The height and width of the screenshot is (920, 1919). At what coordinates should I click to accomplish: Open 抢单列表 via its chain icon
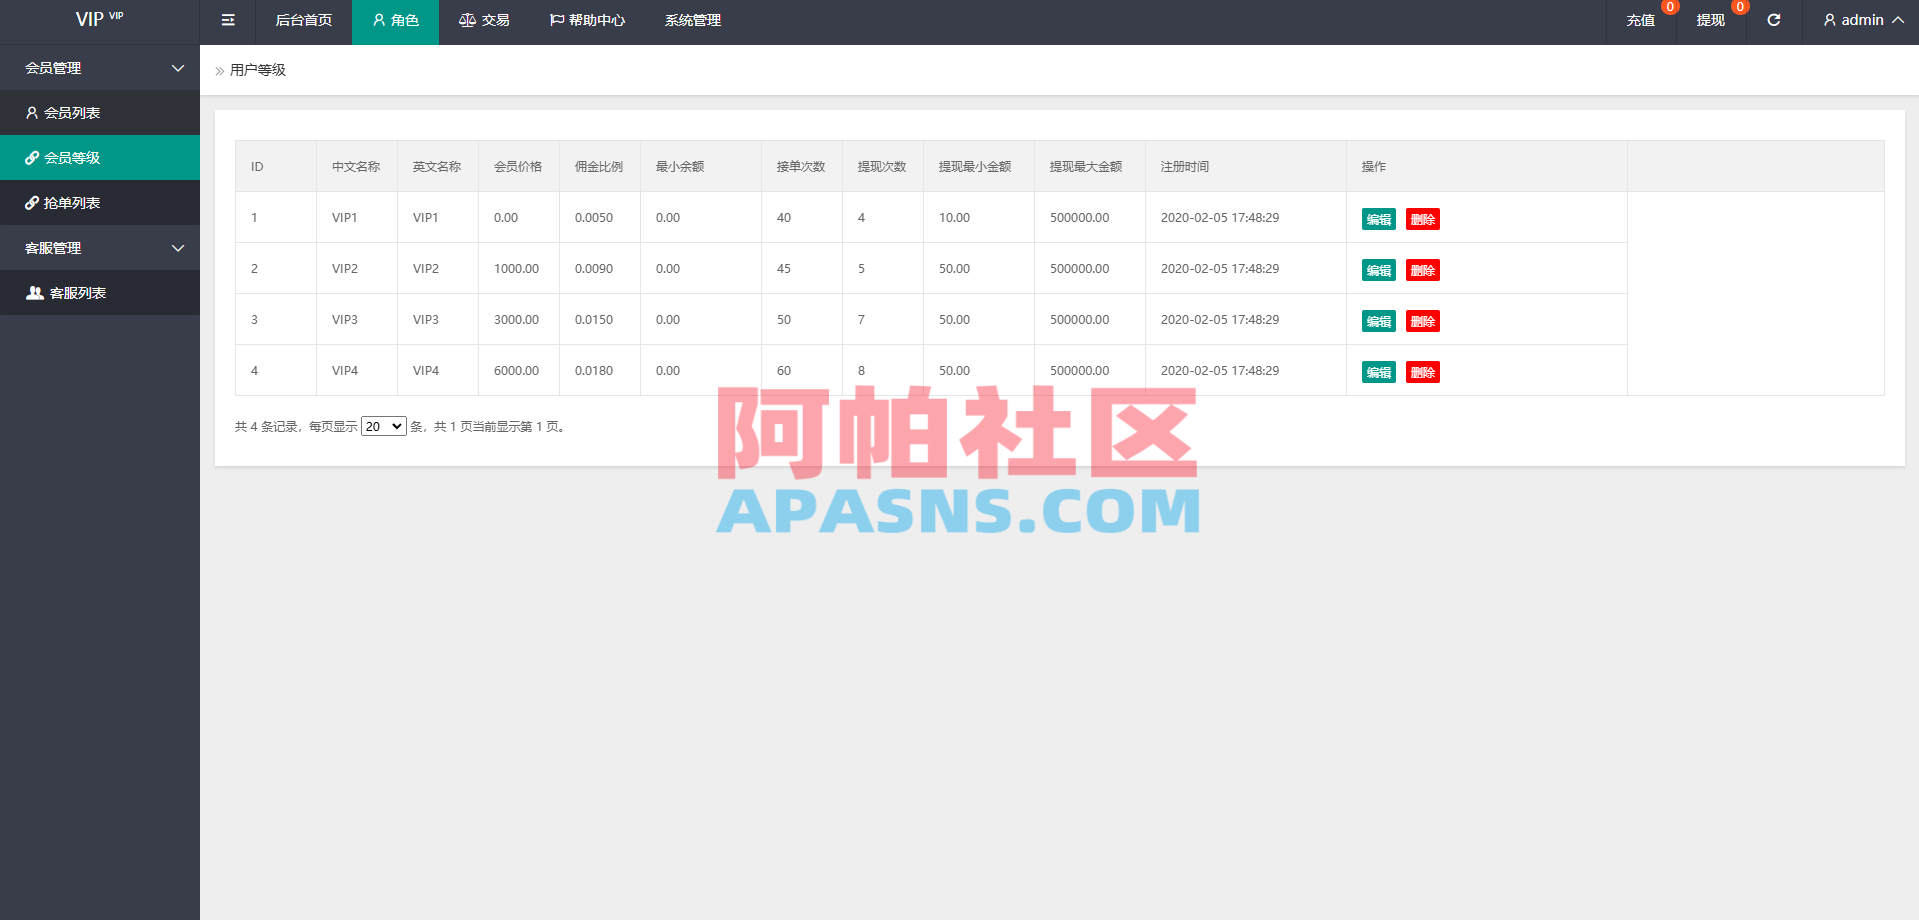pos(33,202)
